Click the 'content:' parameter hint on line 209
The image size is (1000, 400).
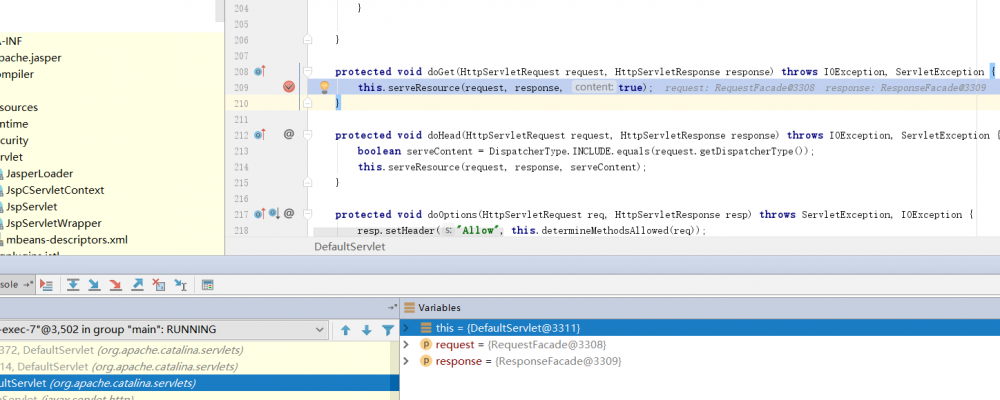(594, 87)
